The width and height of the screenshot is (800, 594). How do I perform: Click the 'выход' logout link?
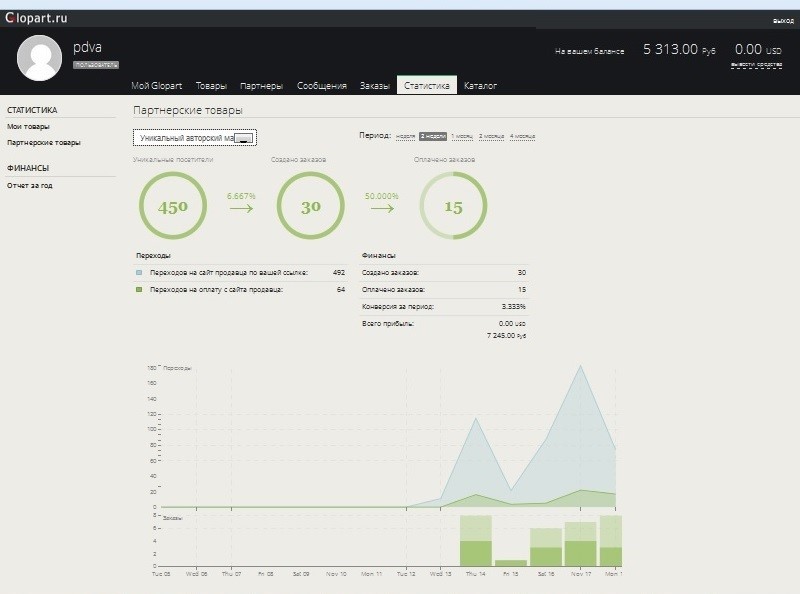(783, 21)
